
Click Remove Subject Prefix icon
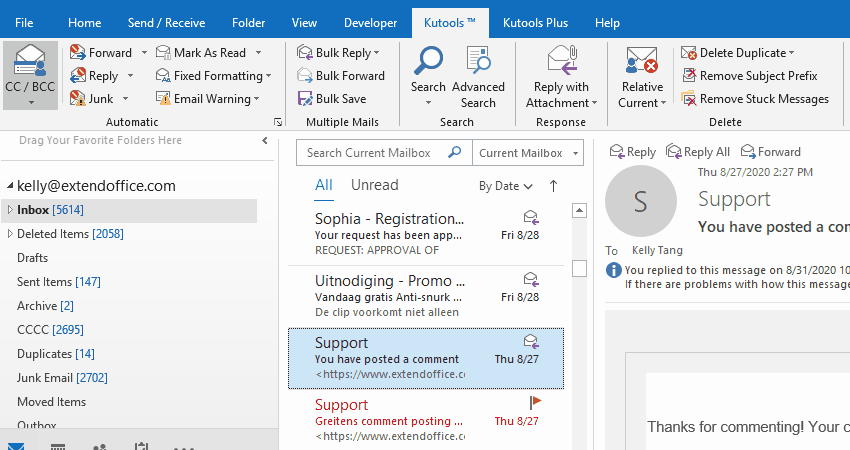tap(688, 75)
